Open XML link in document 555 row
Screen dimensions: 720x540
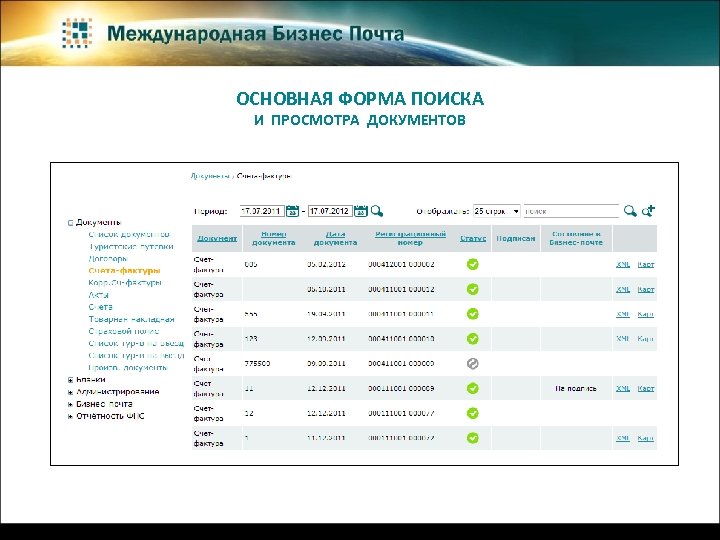coord(623,314)
